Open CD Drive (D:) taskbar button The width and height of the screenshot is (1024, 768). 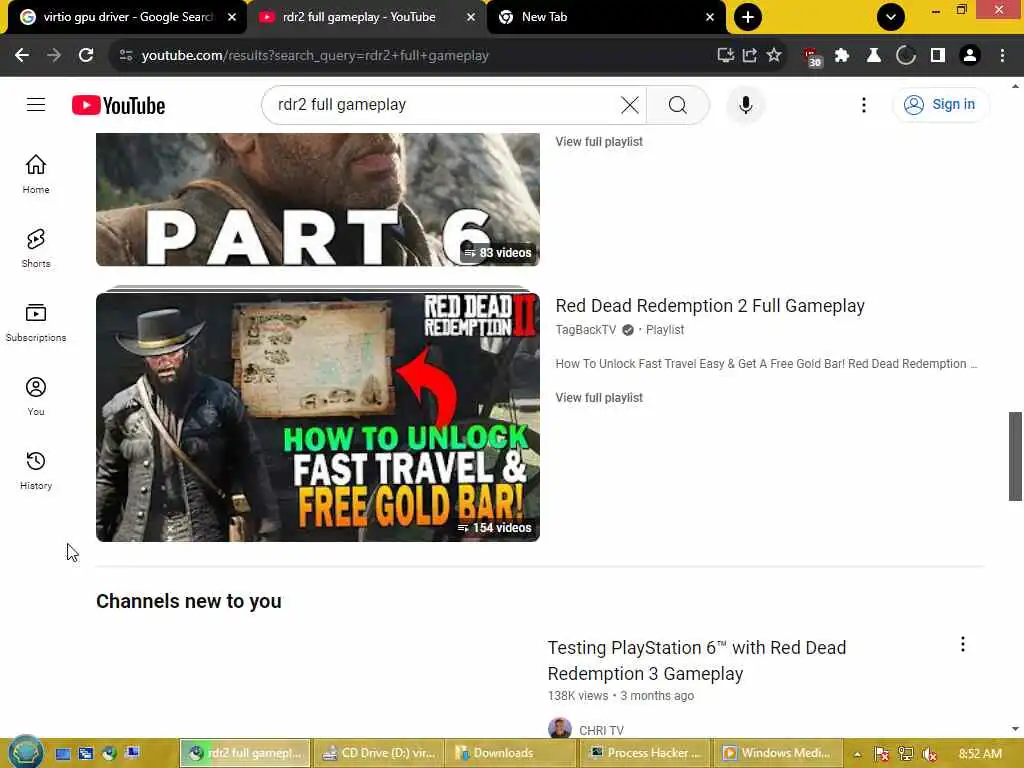378,753
